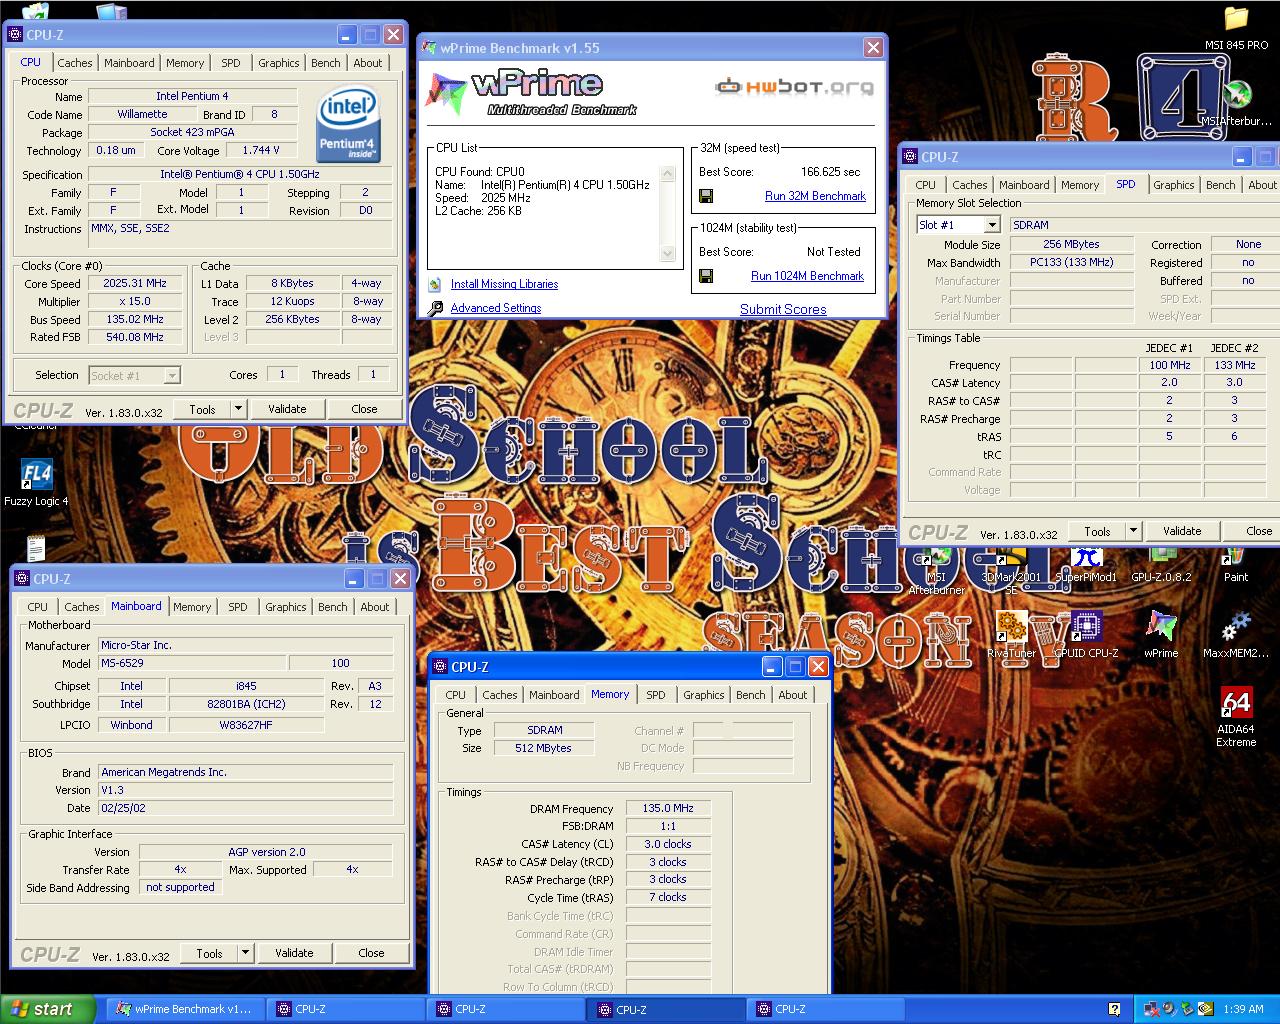This screenshot has height=1024, width=1280.
Task: Click Validate in the Mainboard CPU-Z window
Action: pyautogui.click(x=294, y=953)
